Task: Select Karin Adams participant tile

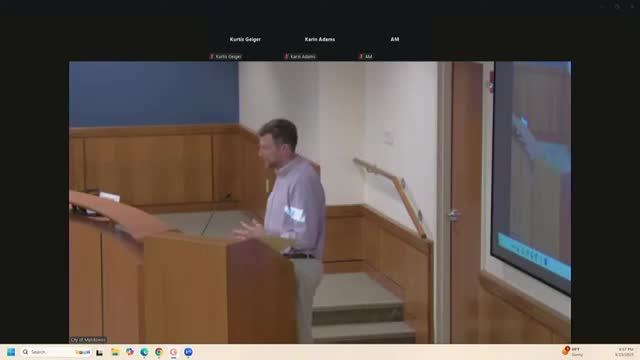Action: pyautogui.click(x=320, y=40)
